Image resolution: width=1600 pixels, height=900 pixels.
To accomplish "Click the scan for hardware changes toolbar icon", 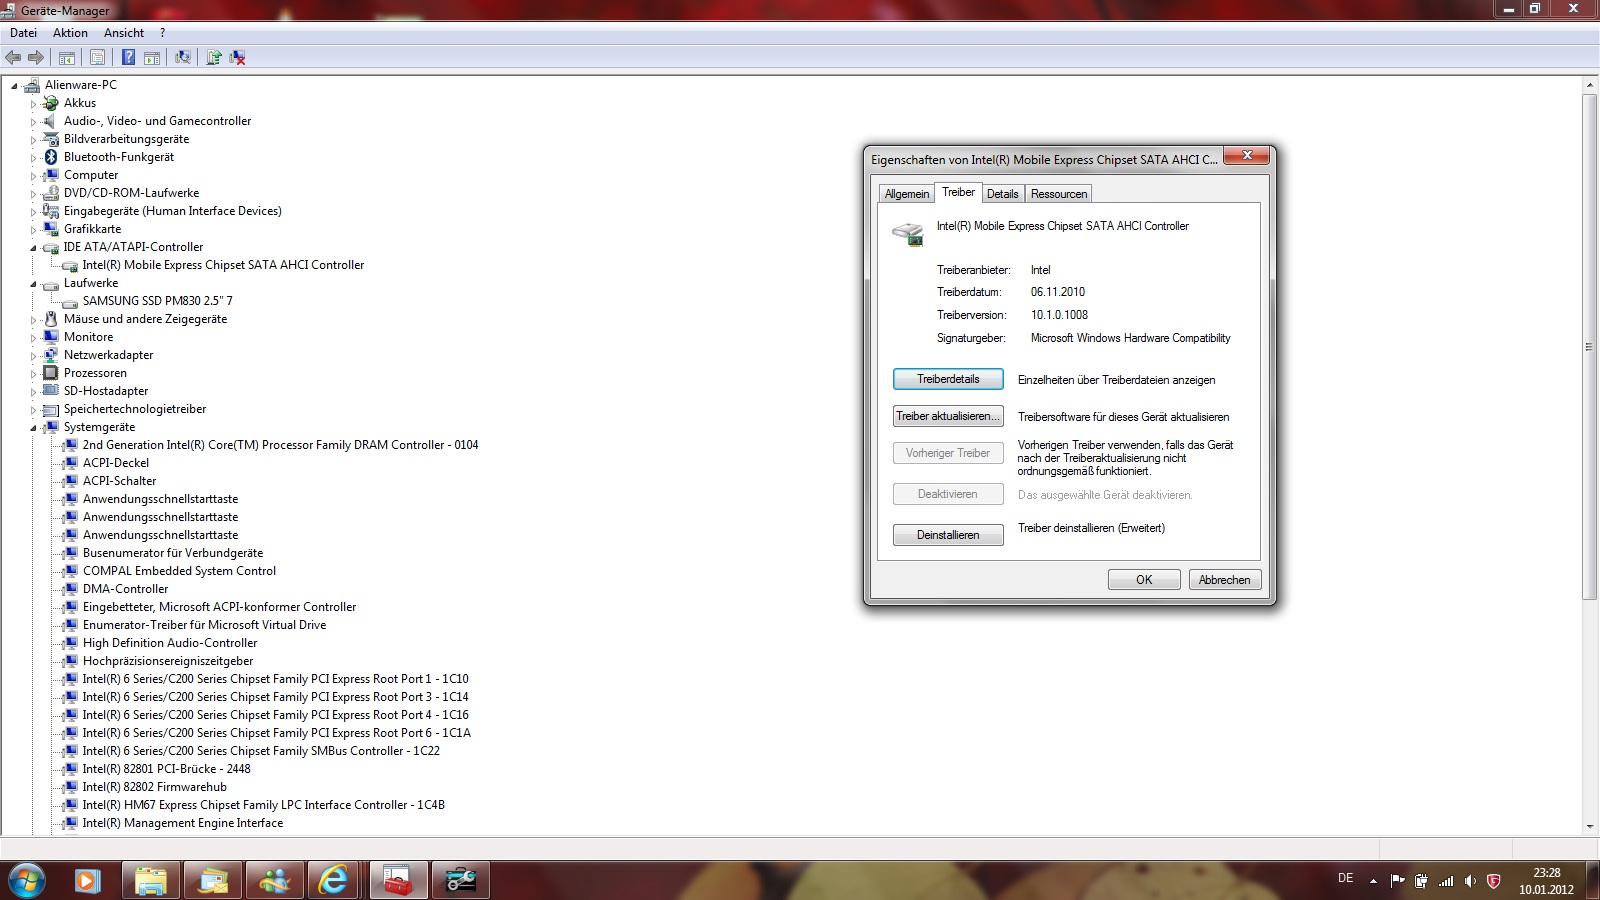I will coord(182,58).
